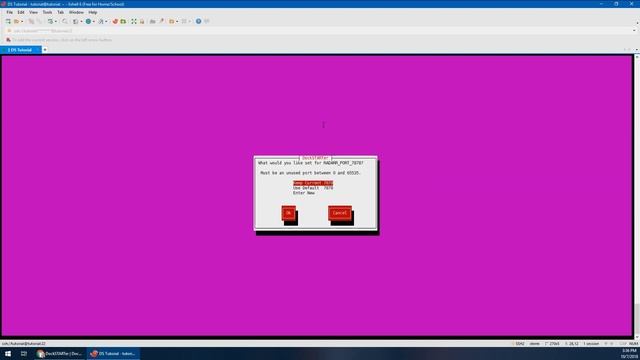The height and width of the screenshot is (360, 640).
Task: Select the Enter New option
Action: (304, 193)
